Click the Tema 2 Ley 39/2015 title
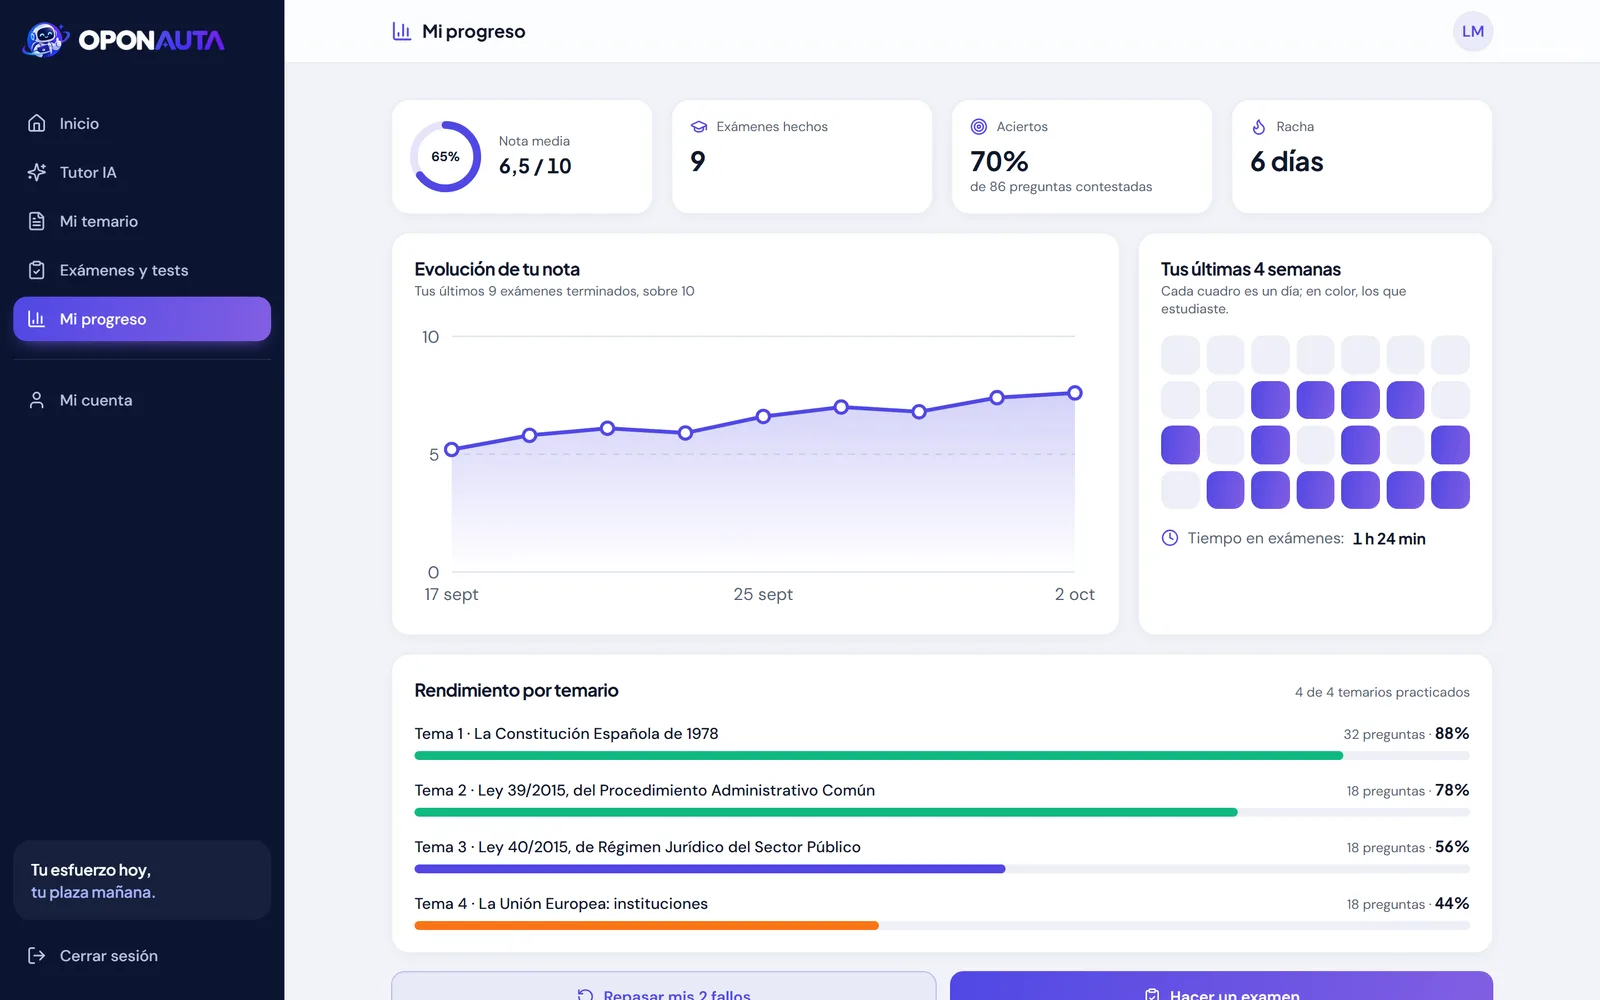 (x=645, y=791)
